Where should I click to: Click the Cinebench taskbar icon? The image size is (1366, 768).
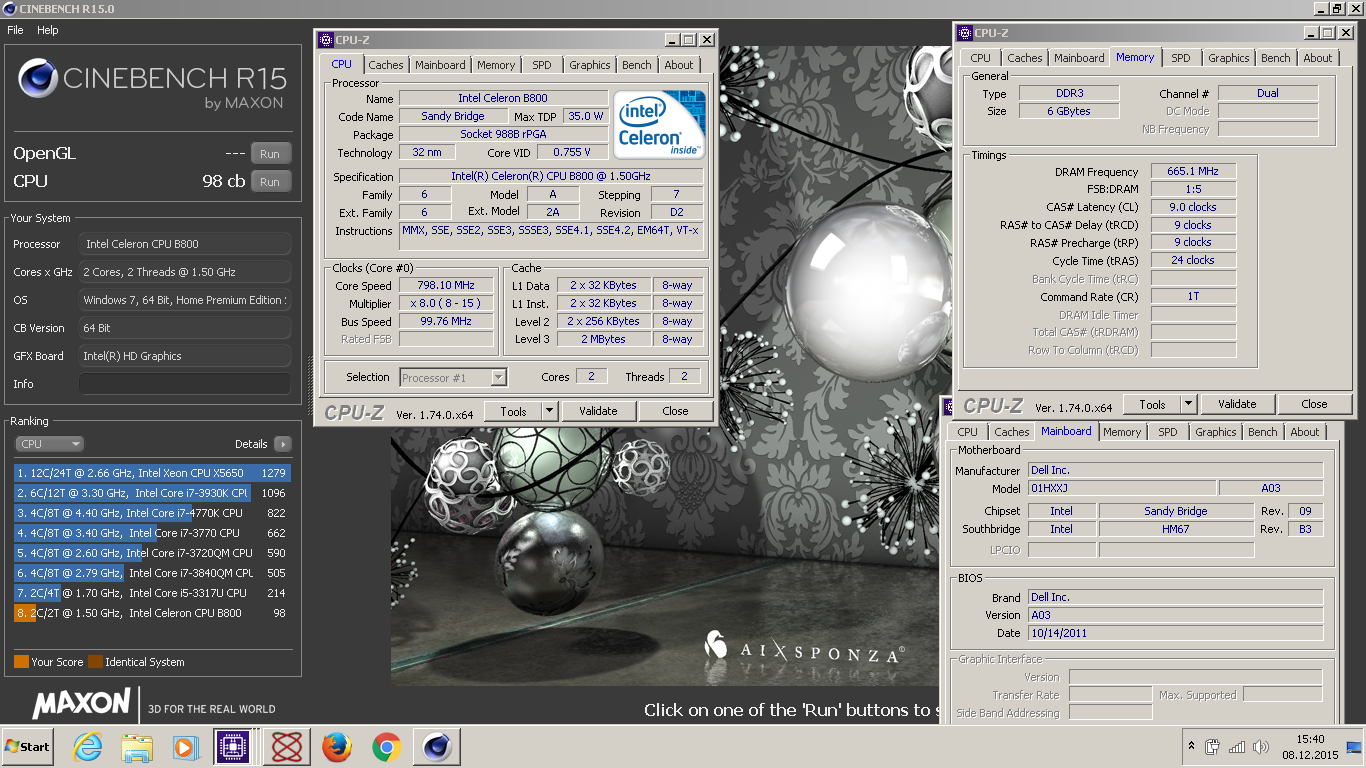[x=436, y=747]
